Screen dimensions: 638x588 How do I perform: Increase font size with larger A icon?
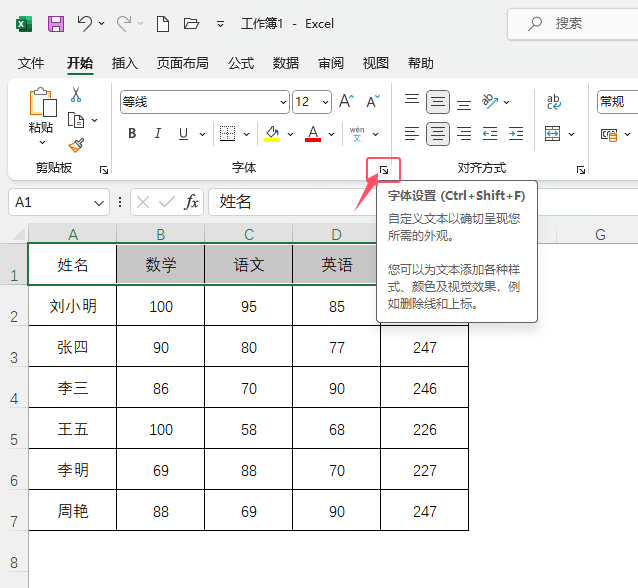[x=347, y=101]
